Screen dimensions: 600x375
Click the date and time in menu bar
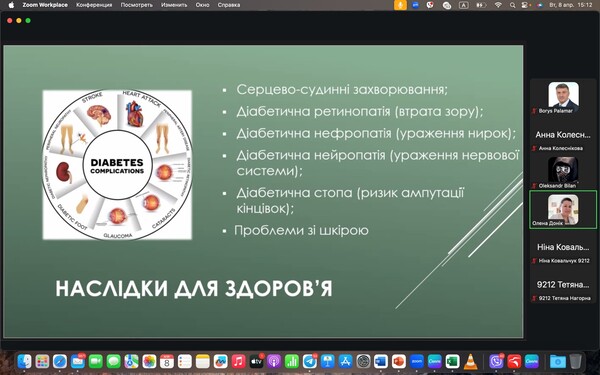[571, 5]
